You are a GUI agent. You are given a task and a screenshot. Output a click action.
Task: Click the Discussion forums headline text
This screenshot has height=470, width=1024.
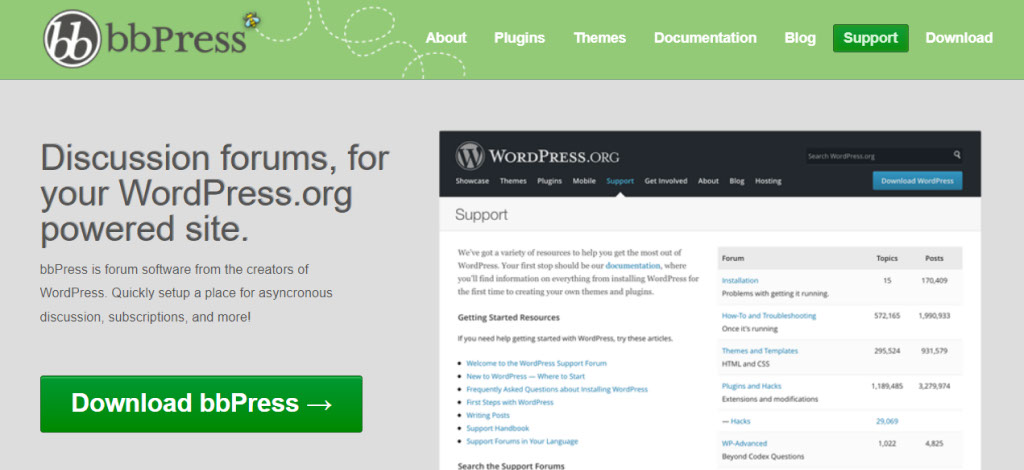(x=215, y=194)
